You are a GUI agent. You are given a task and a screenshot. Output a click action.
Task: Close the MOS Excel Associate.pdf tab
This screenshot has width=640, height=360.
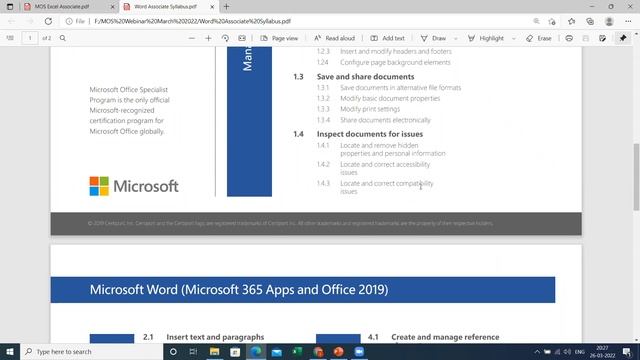coord(113,7)
